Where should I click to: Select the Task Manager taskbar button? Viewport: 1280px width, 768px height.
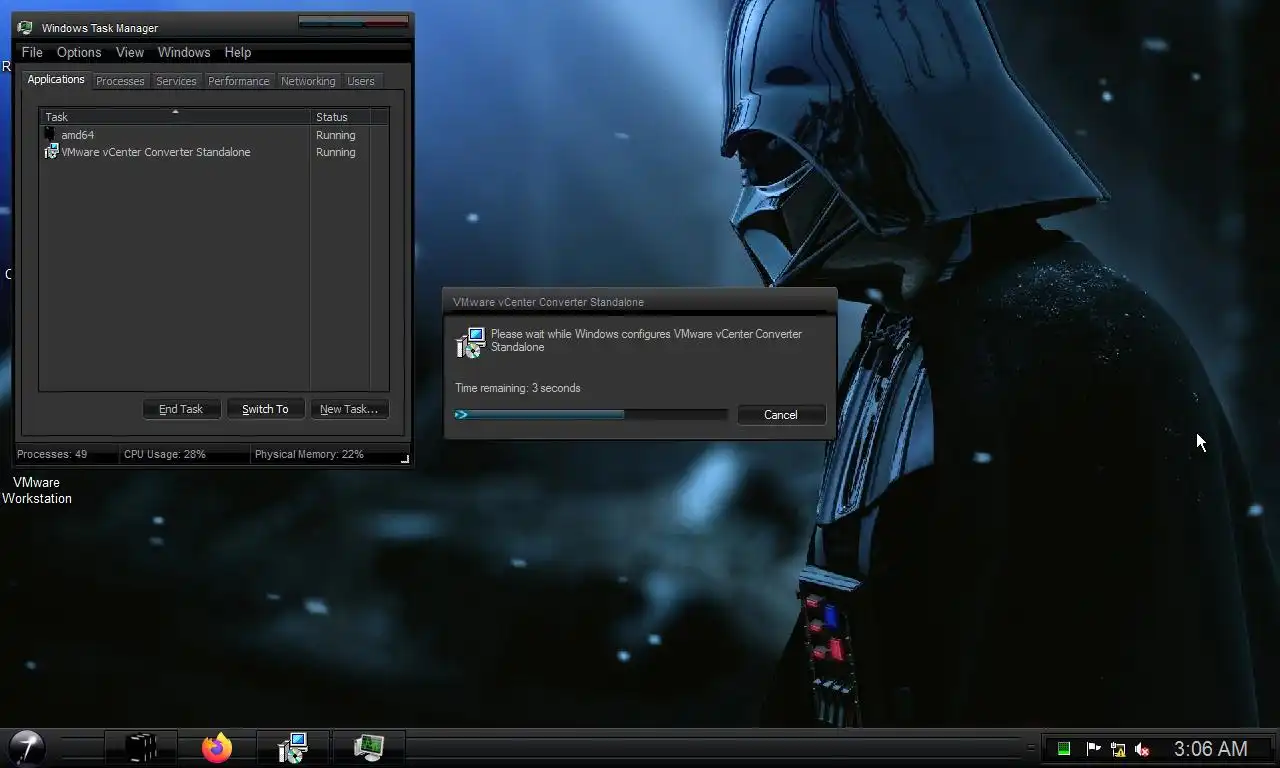[369, 747]
